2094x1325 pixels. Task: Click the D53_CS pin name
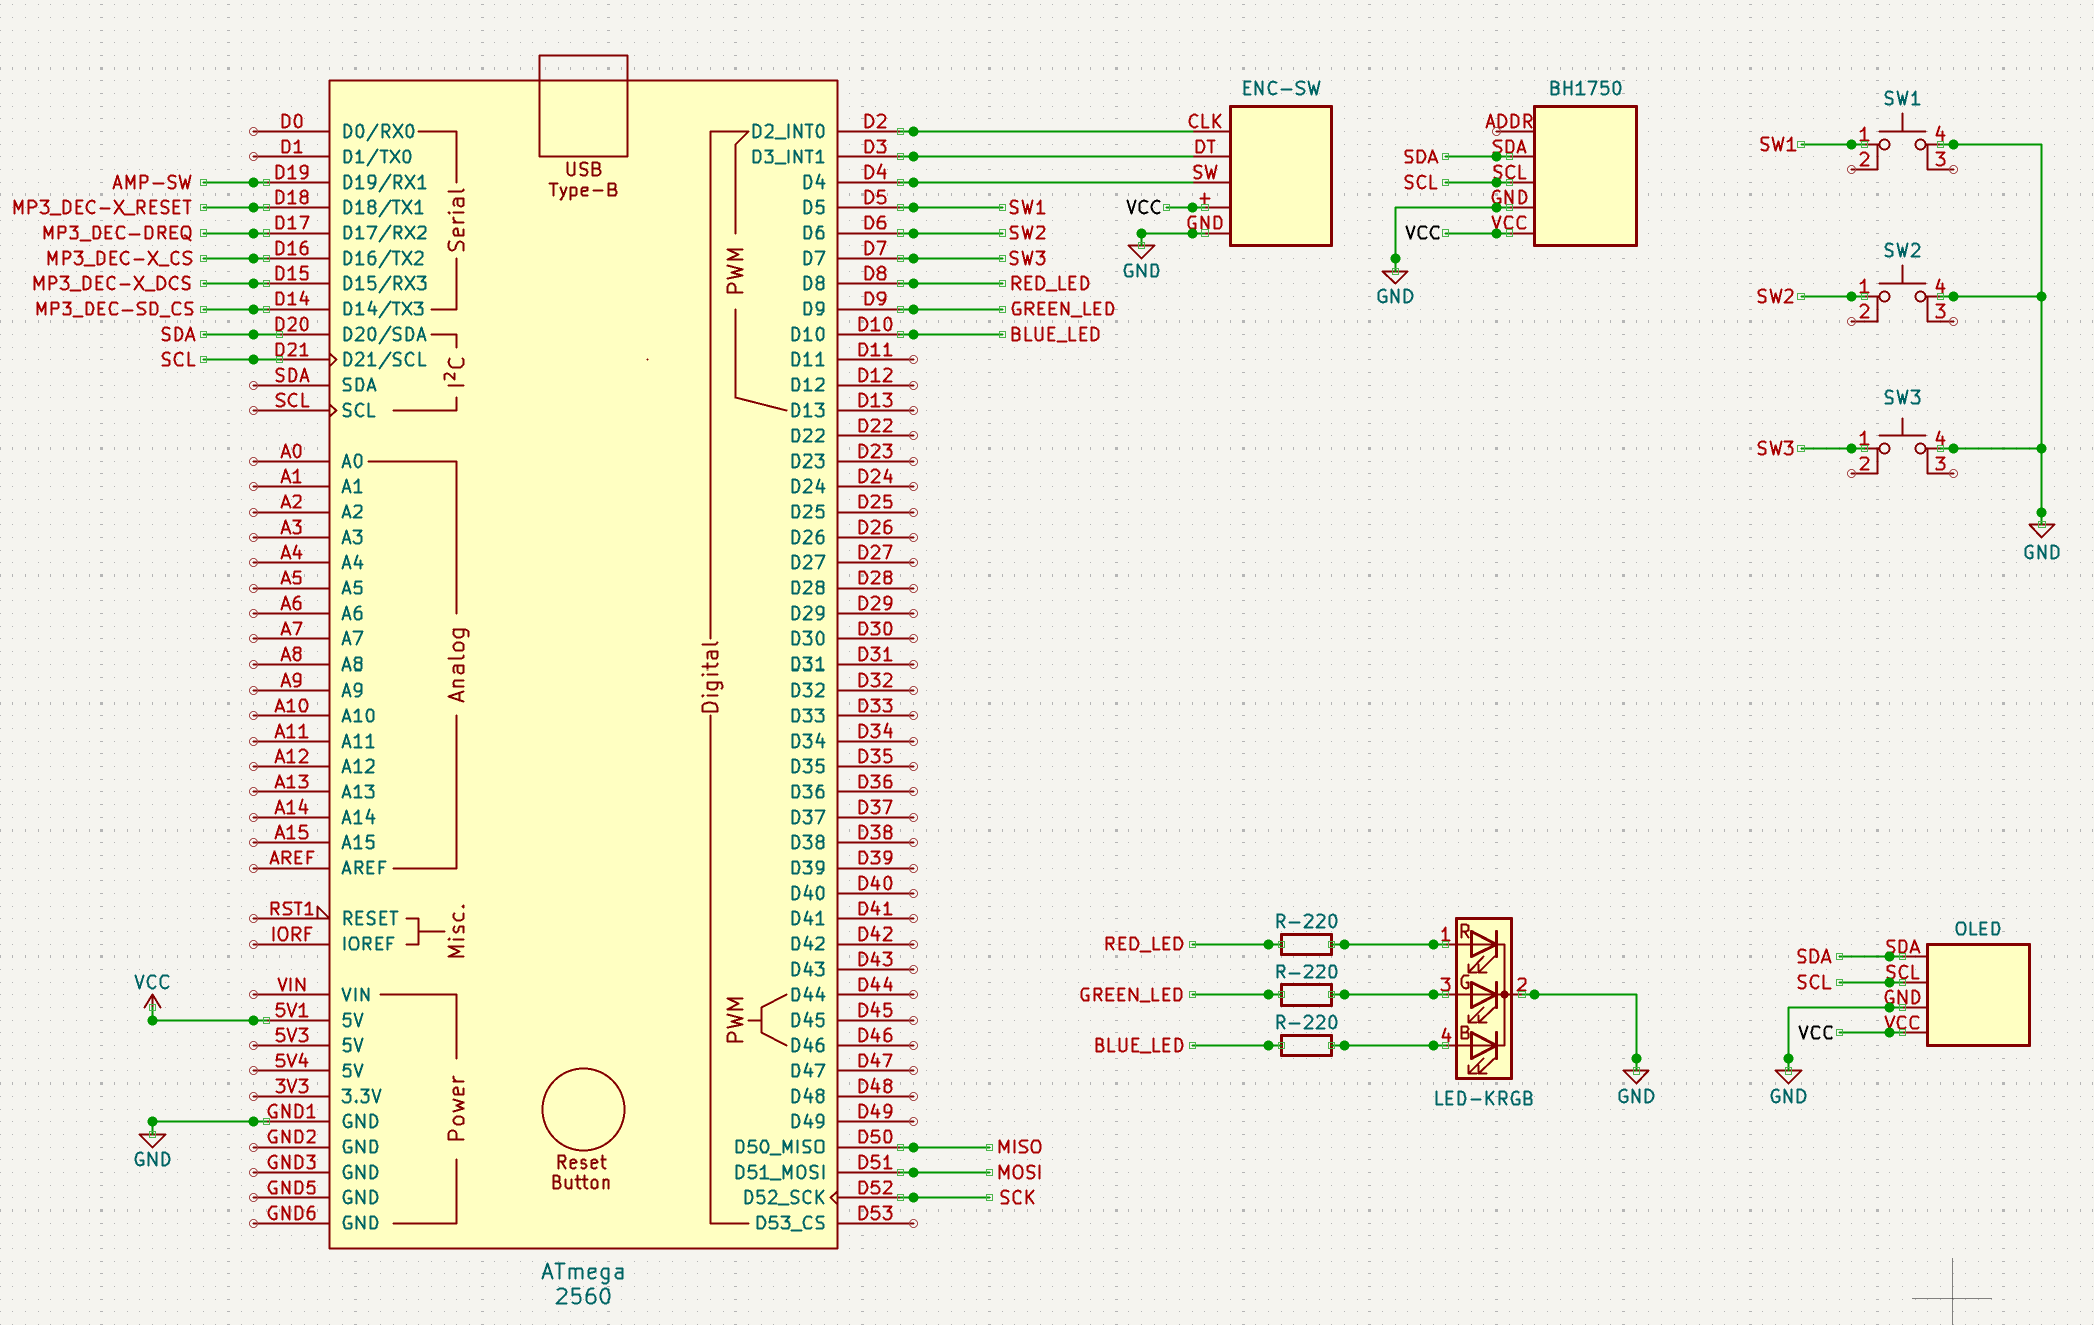[790, 1223]
